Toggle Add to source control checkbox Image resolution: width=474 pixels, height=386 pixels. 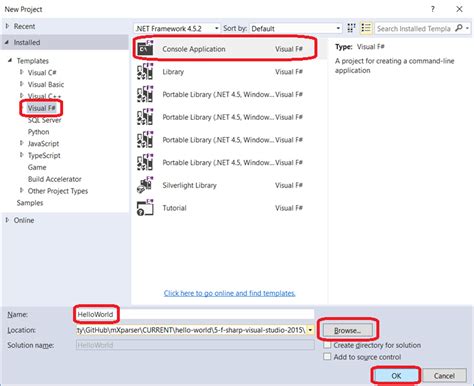pyautogui.click(x=327, y=357)
